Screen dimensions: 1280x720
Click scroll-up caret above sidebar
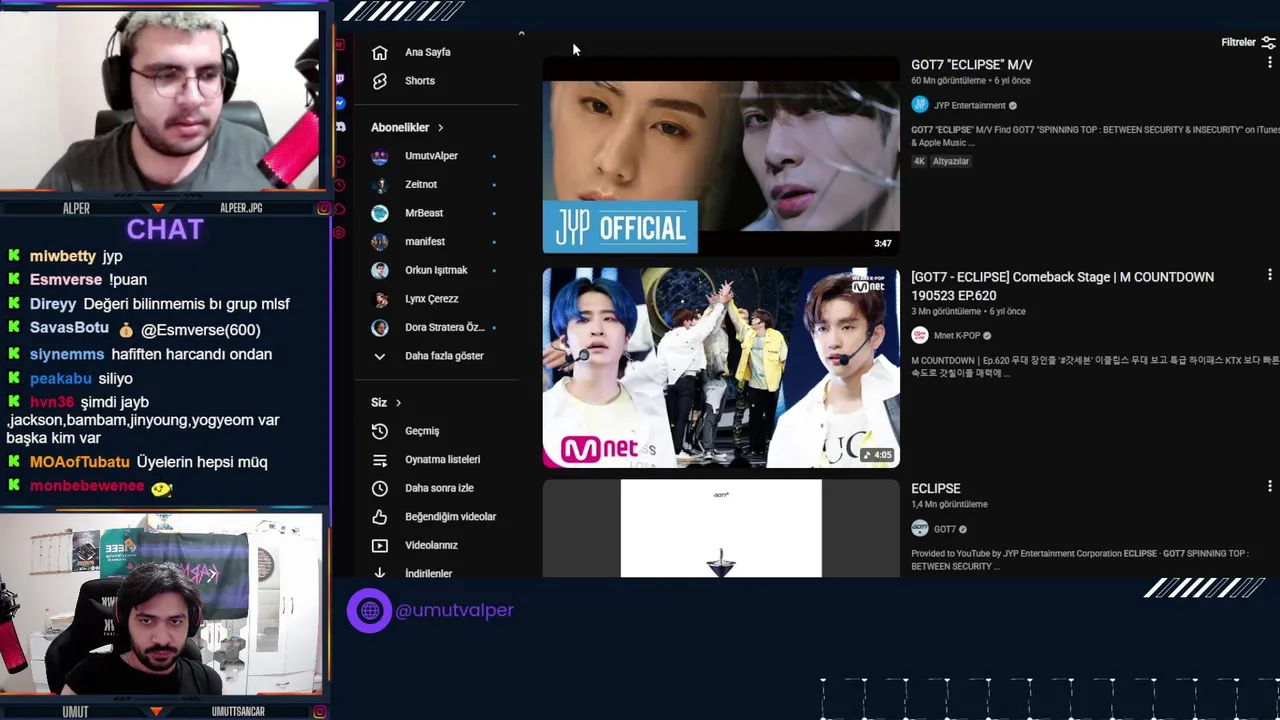(521, 34)
